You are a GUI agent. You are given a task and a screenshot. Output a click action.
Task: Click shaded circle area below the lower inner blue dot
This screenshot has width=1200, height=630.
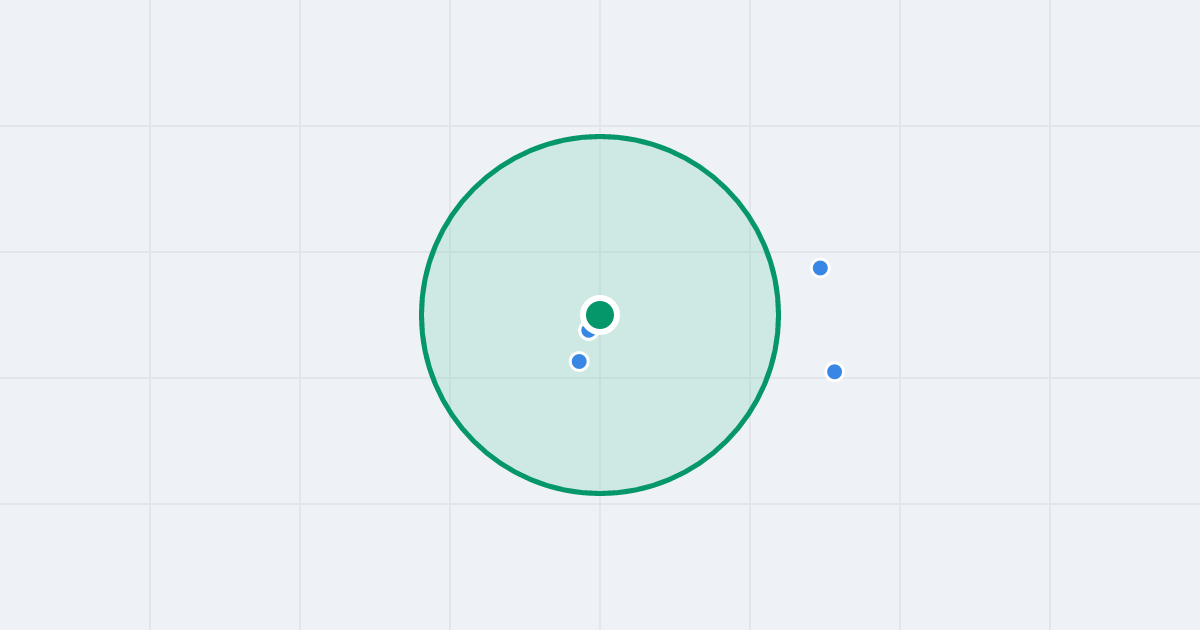click(x=580, y=430)
